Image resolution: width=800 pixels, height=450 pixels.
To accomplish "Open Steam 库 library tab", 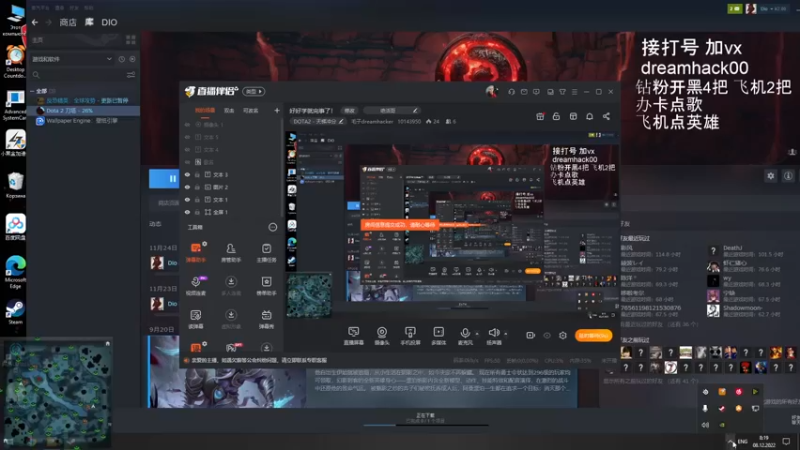I will click(x=89, y=22).
